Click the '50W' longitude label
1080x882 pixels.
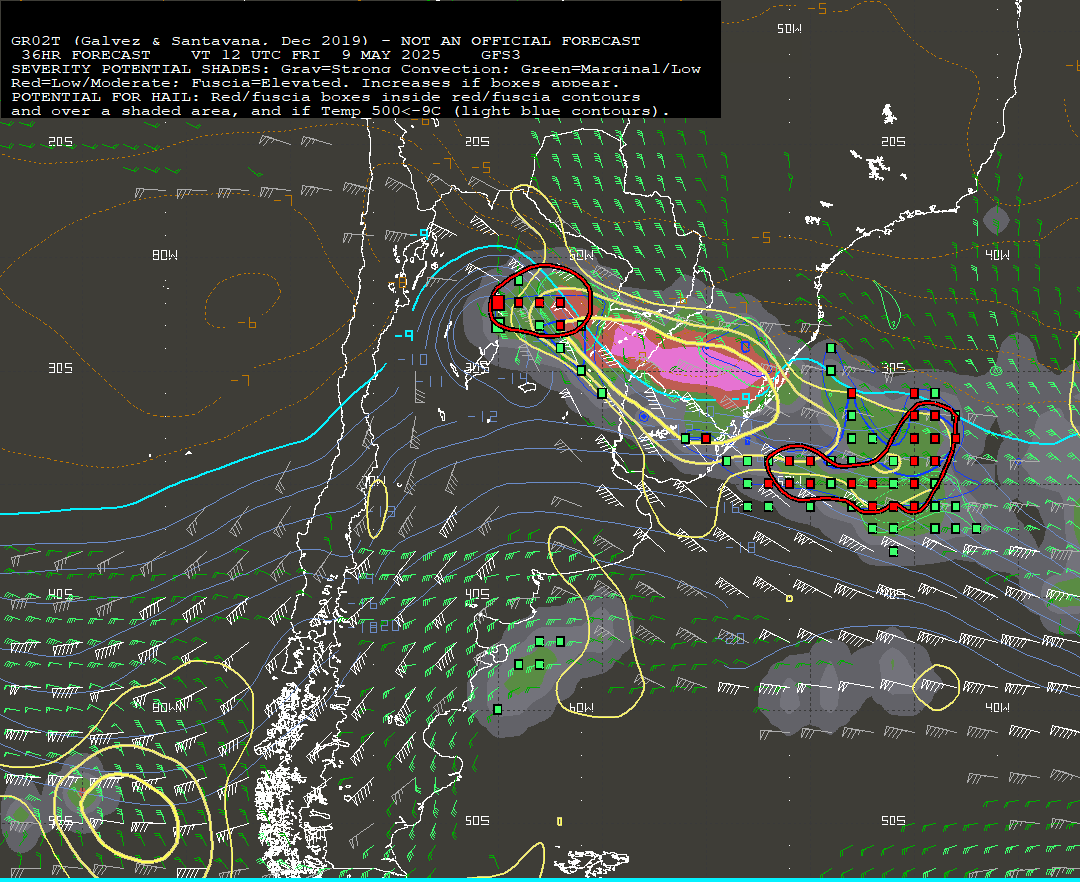tap(789, 29)
